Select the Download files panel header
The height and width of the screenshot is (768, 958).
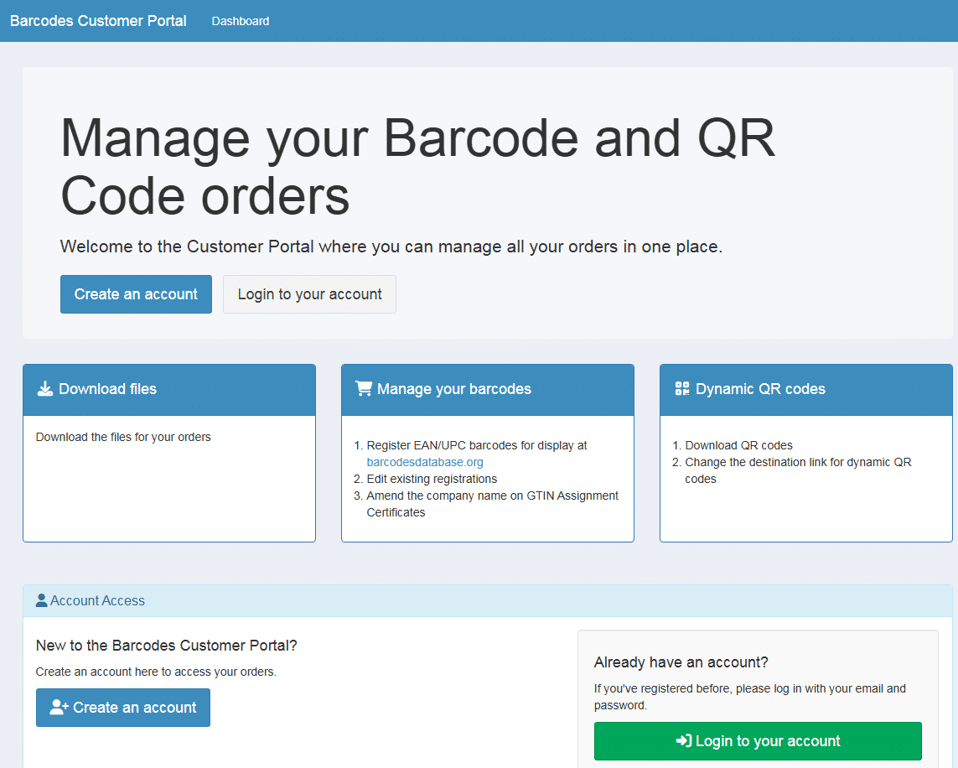(169, 390)
